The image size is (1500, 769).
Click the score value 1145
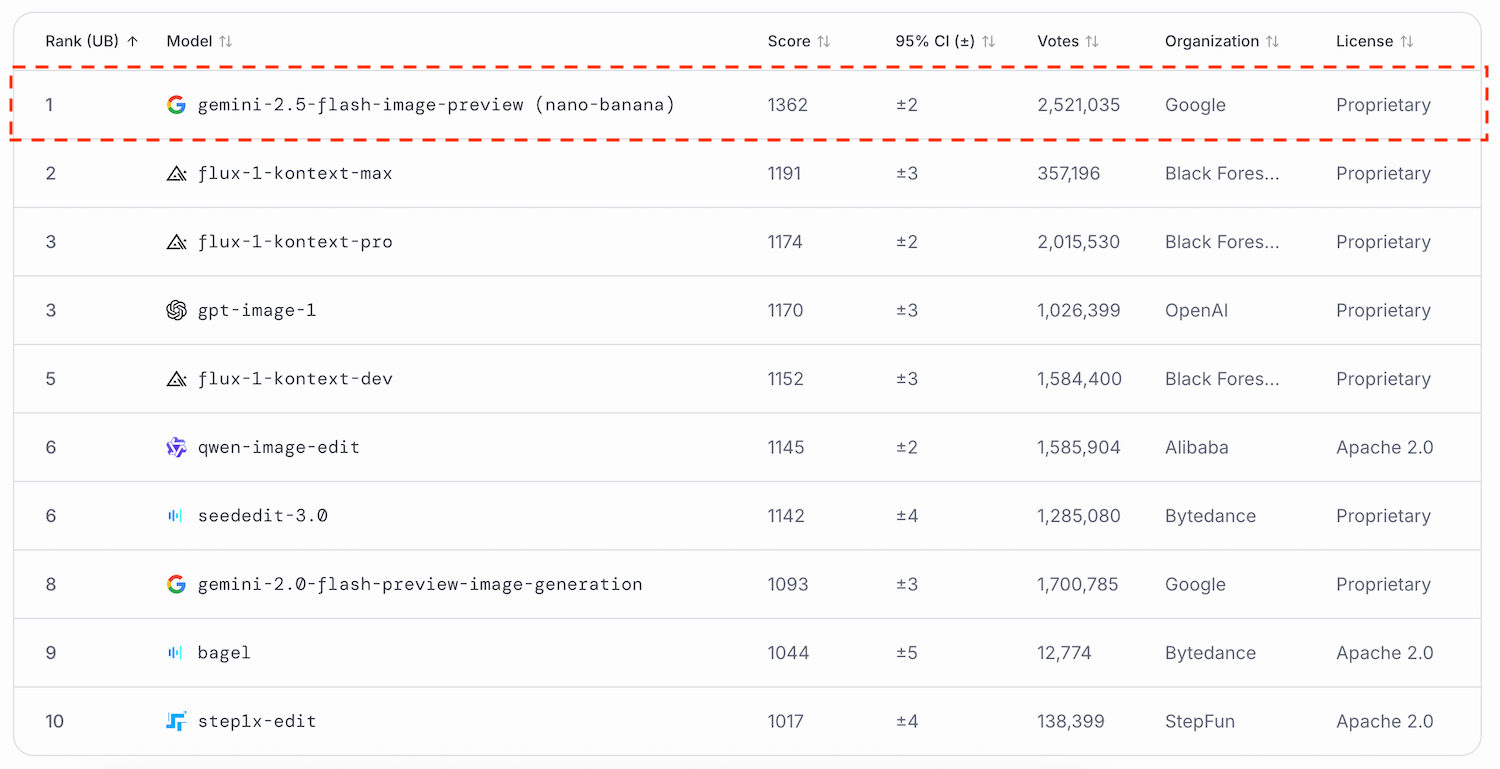(786, 447)
